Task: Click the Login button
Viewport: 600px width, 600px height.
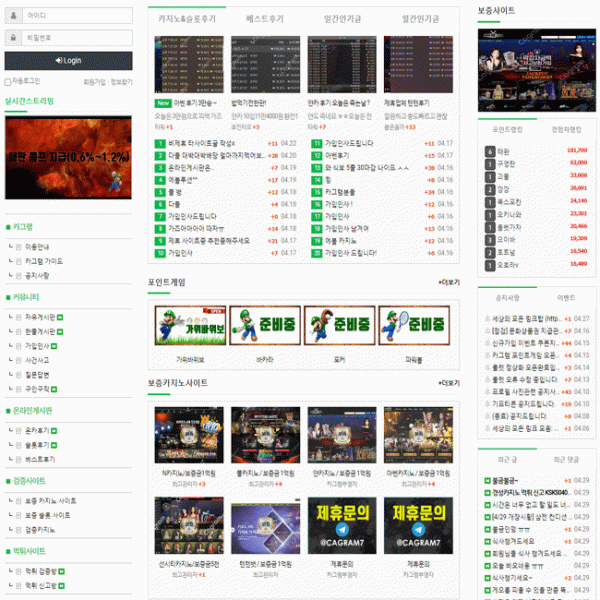Action: tap(68, 60)
